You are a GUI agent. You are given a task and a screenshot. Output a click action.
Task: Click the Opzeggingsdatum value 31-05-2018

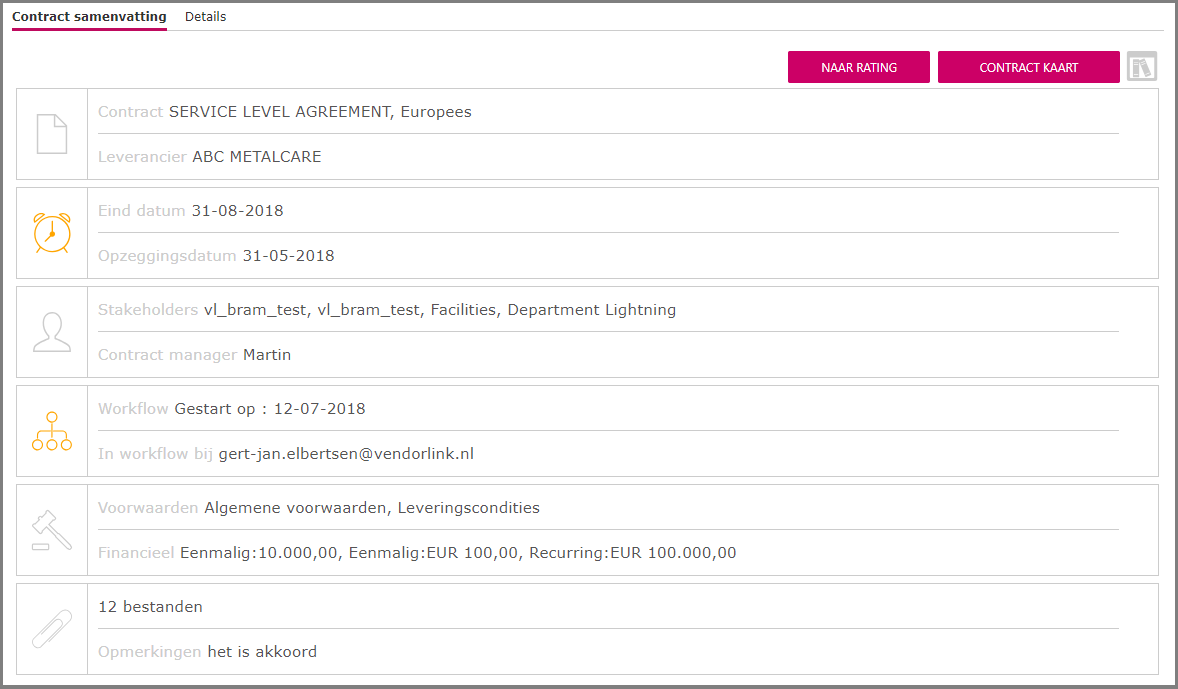click(x=288, y=256)
